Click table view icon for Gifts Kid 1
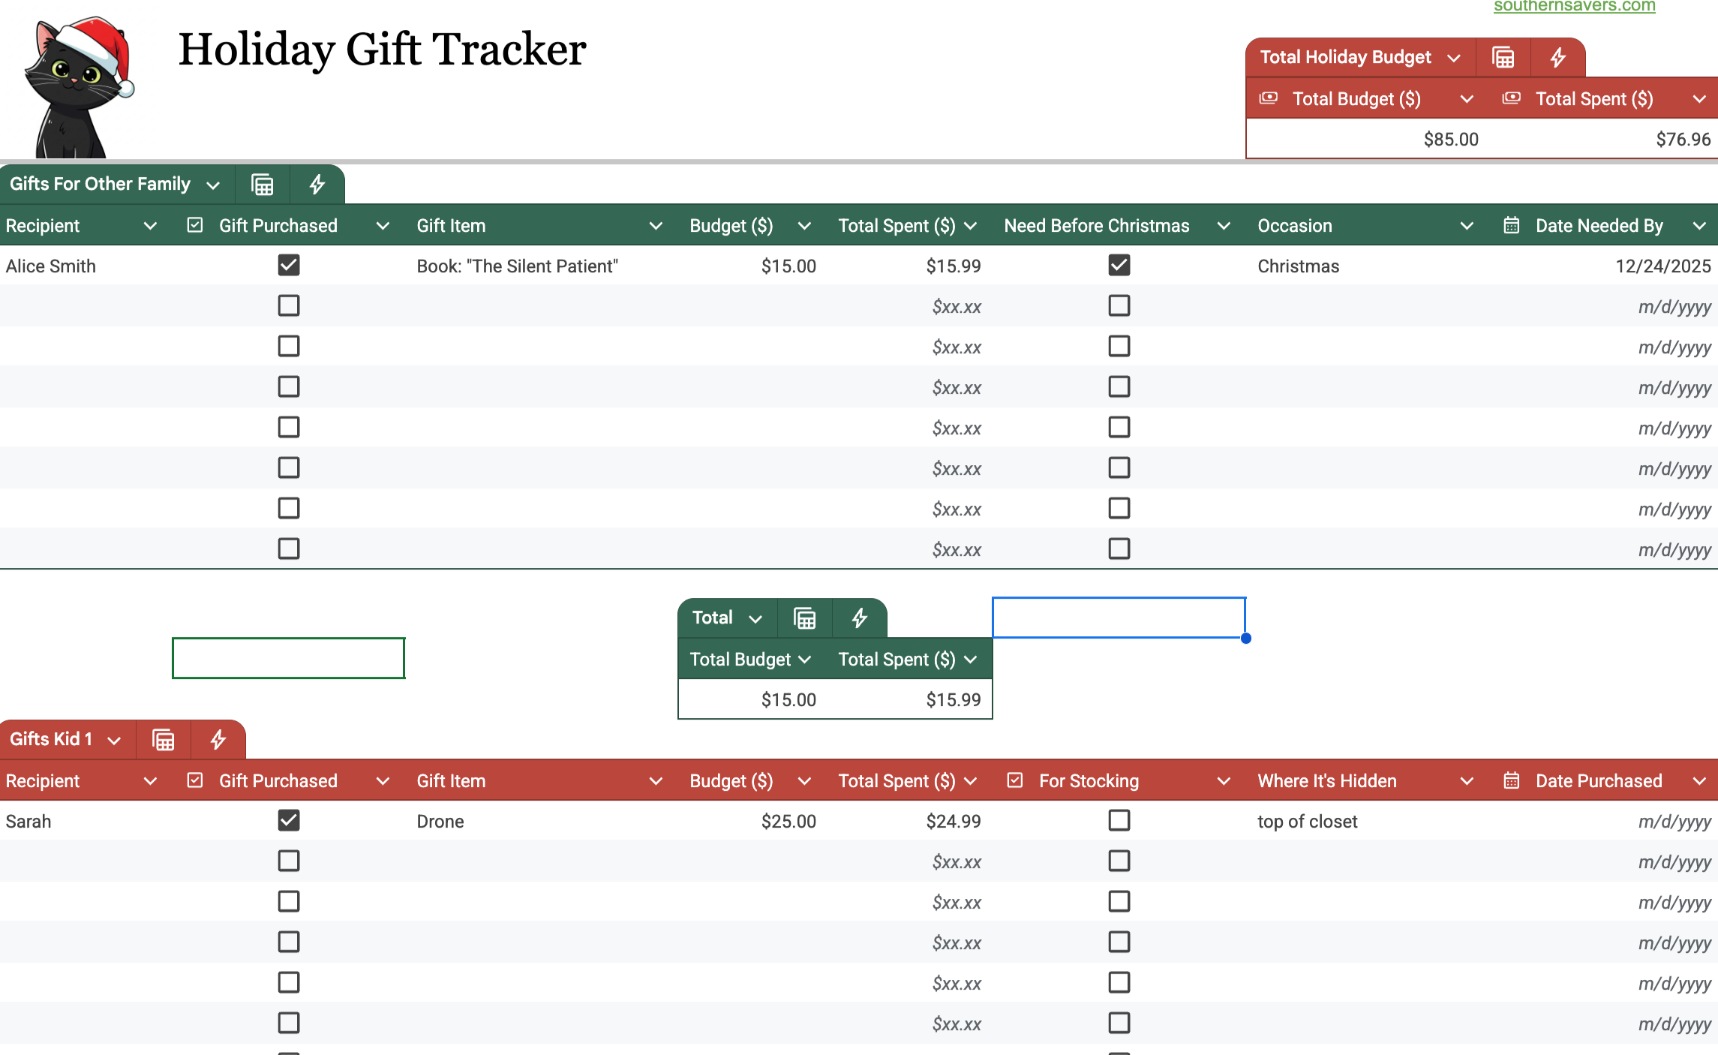 pyautogui.click(x=163, y=740)
